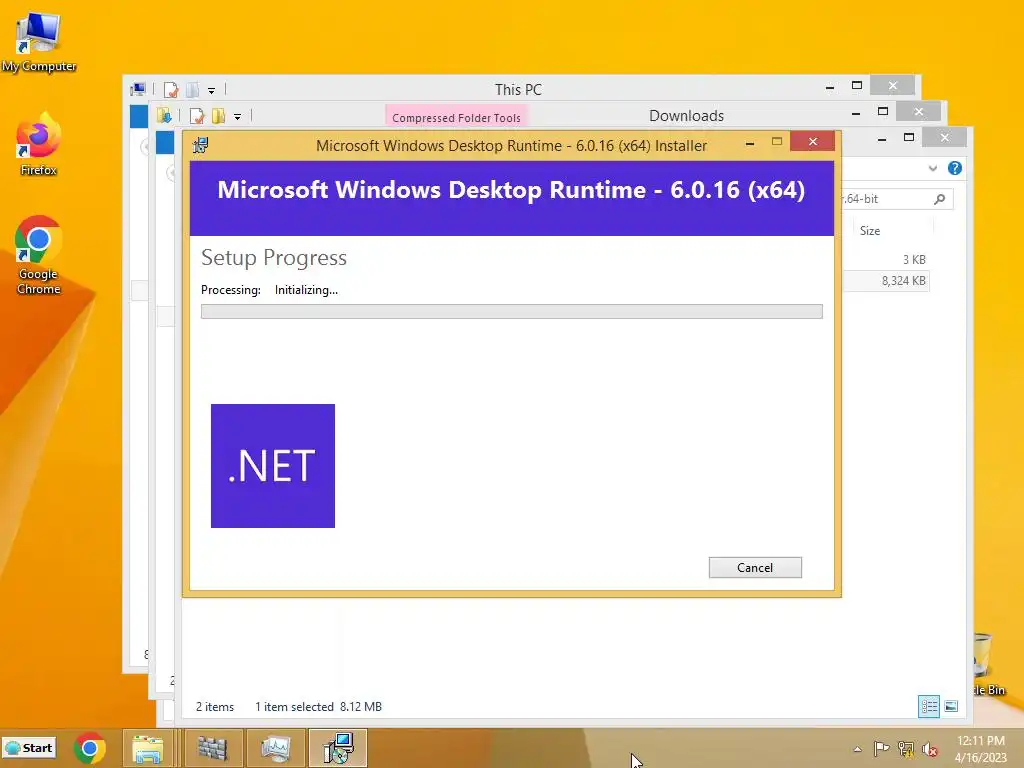Open File Explorer taskbar icon
Image resolution: width=1024 pixels, height=768 pixels.
point(148,748)
